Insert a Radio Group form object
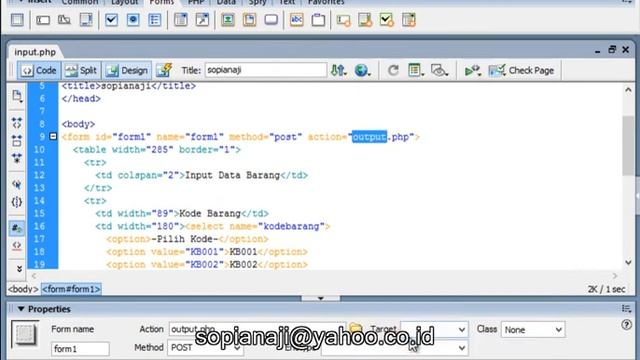The width and height of the screenshot is (640, 360). pos(155,20)
